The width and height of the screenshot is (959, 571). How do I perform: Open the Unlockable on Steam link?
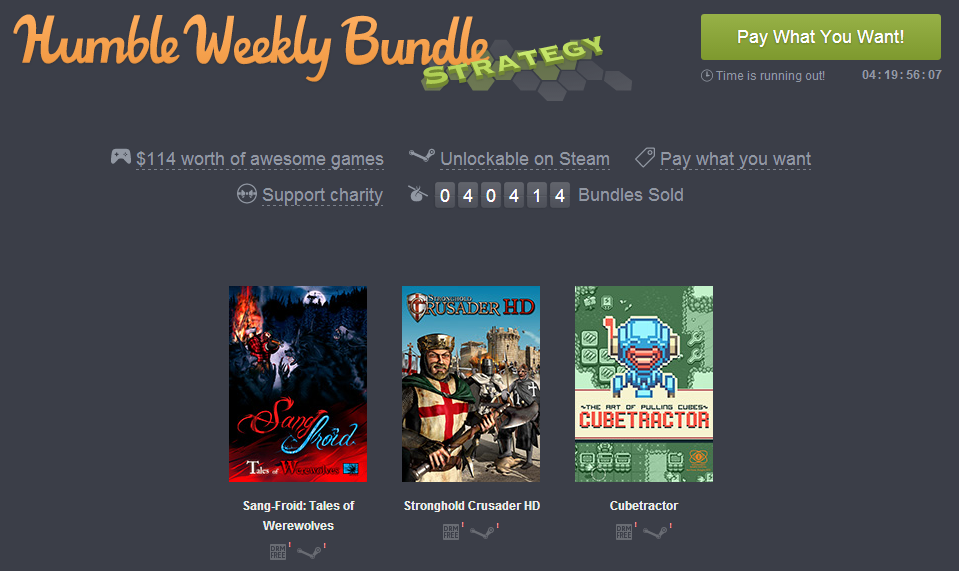pos(525,159)
